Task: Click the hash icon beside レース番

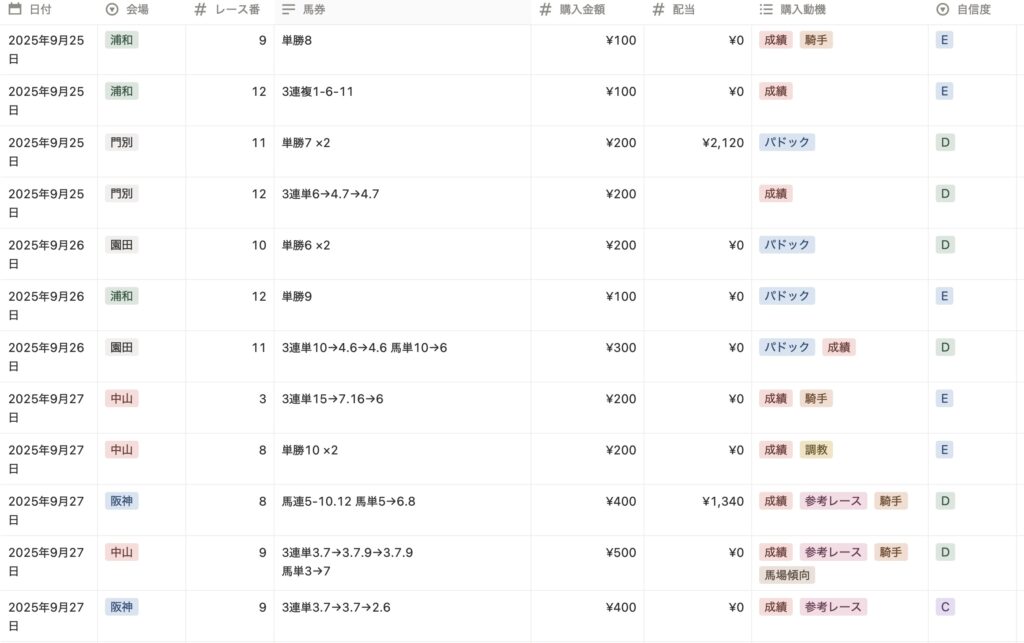Action: 200,10
